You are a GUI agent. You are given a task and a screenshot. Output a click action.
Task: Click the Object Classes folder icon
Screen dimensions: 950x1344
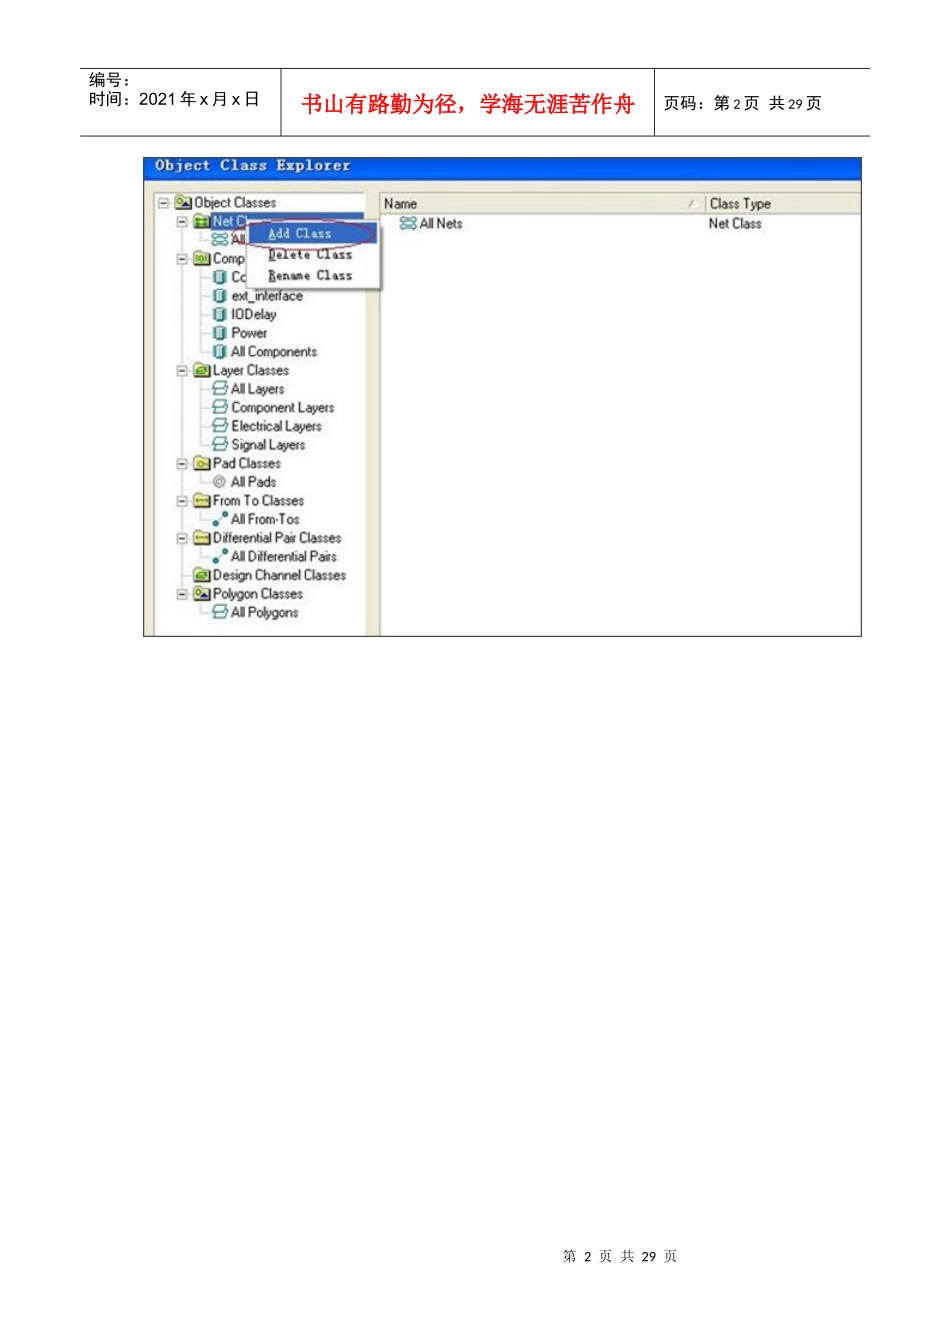point(183,203)
